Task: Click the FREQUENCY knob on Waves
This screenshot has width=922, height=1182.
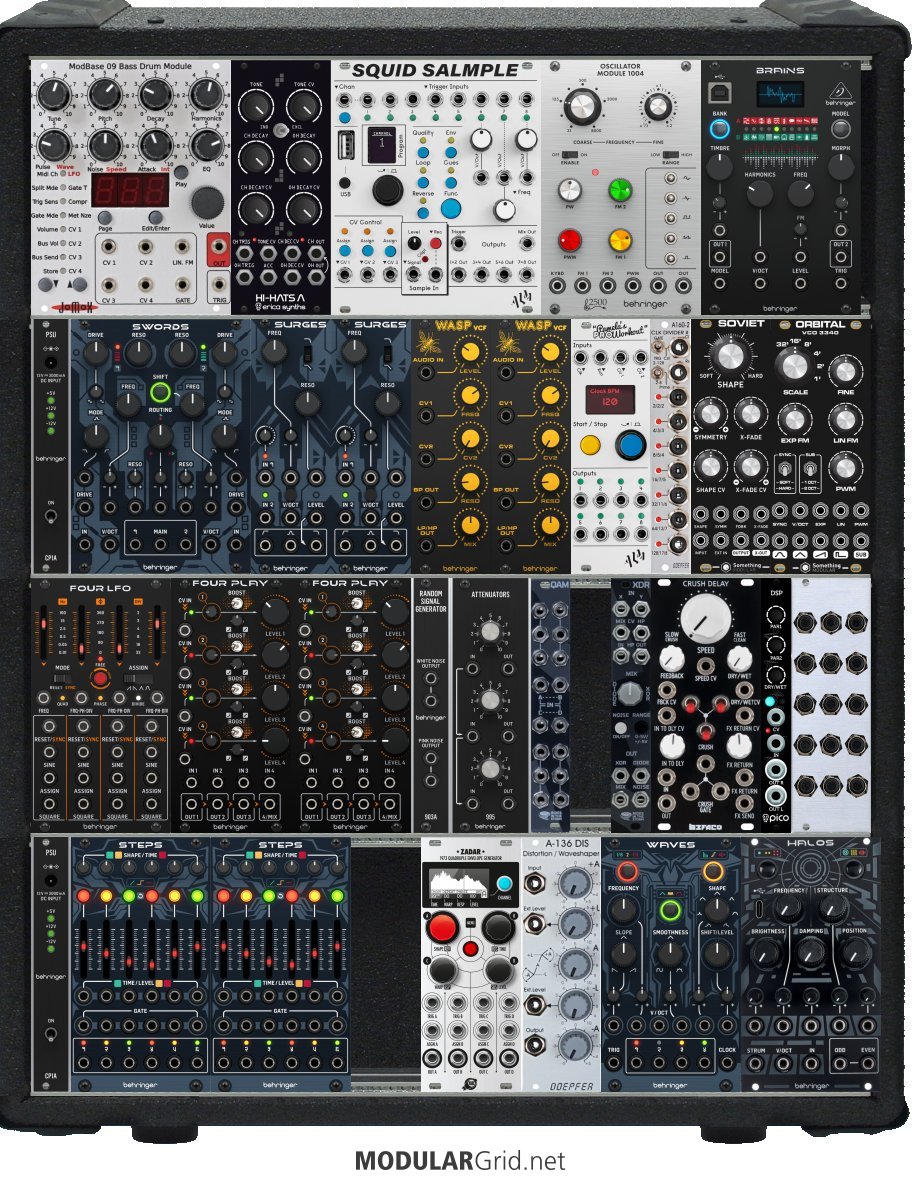Action: (x=623, y=909)
